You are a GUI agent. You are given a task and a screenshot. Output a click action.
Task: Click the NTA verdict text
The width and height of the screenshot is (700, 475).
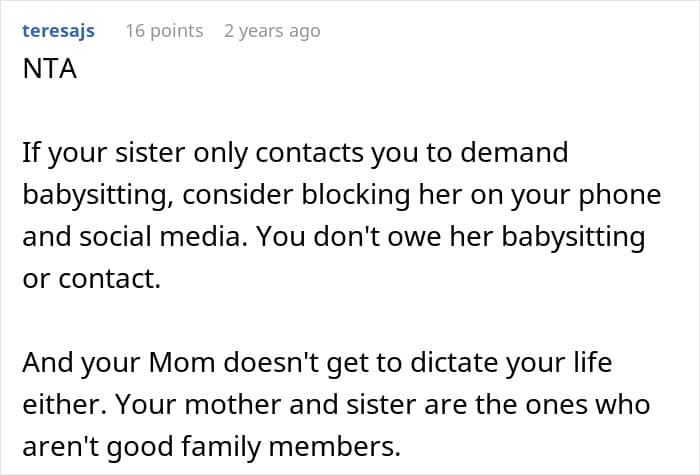tap(50, 69)
